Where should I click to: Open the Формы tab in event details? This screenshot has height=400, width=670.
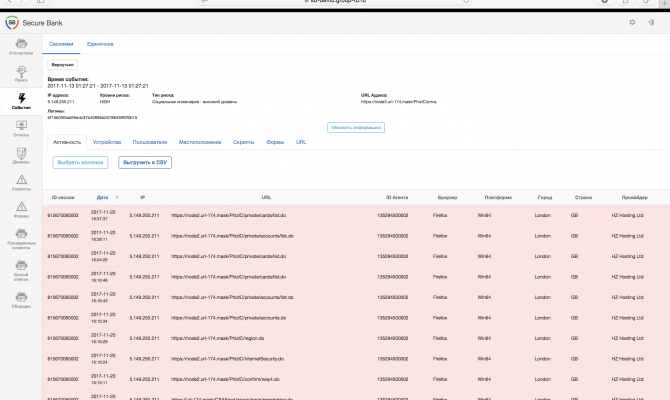point(275,142)
